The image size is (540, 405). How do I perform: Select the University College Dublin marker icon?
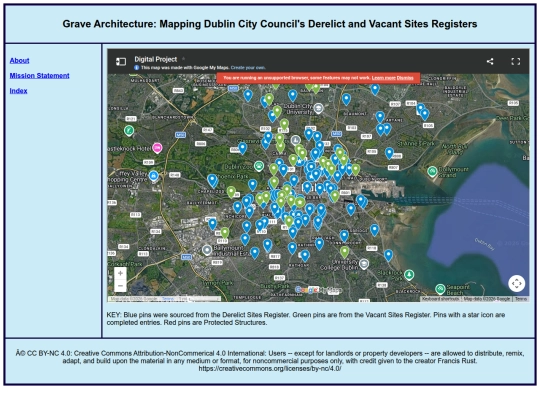tap(364, 264)
